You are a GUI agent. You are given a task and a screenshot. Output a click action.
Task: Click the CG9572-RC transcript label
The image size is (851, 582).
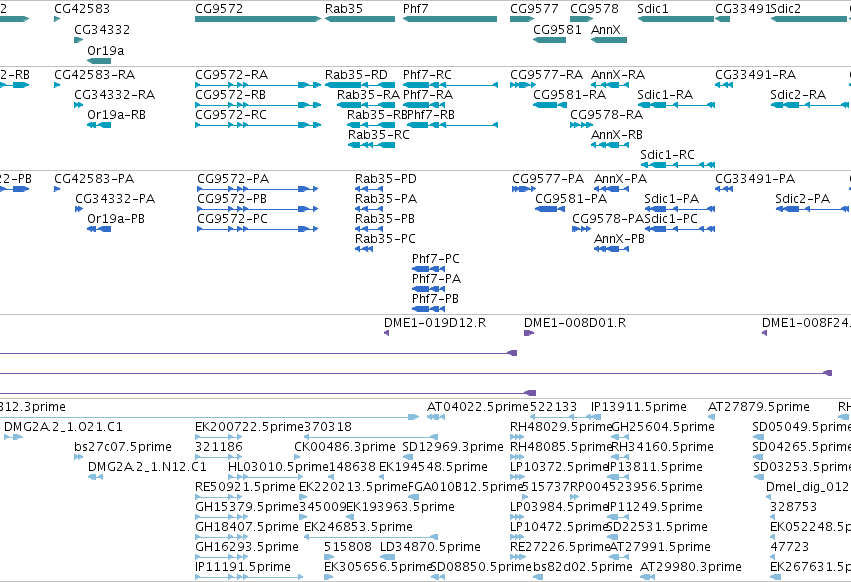click(231, 115)
